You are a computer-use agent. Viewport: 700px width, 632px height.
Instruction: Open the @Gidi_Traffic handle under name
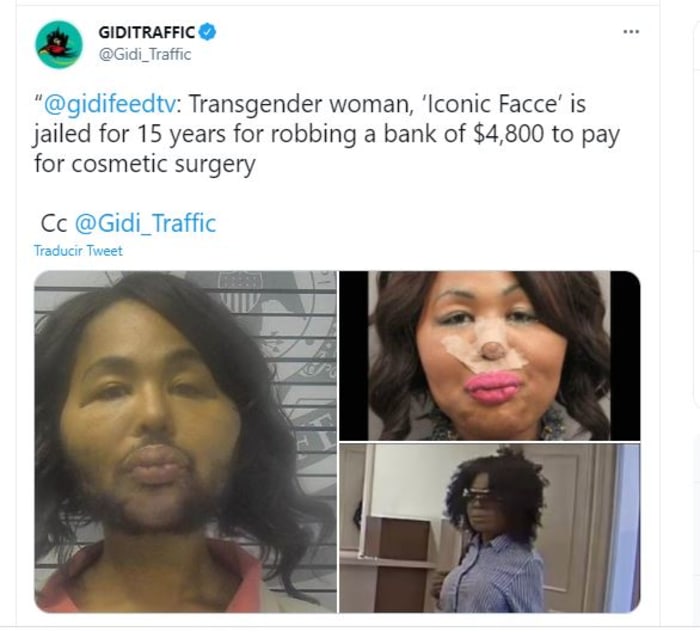click(144, 54)
